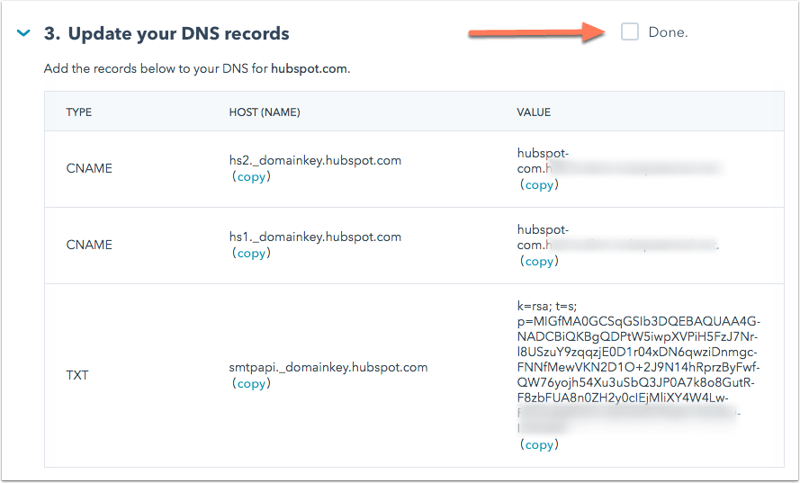
Task: Click the CNAME cell in hs1 row
Action: (x=89, y=245)
